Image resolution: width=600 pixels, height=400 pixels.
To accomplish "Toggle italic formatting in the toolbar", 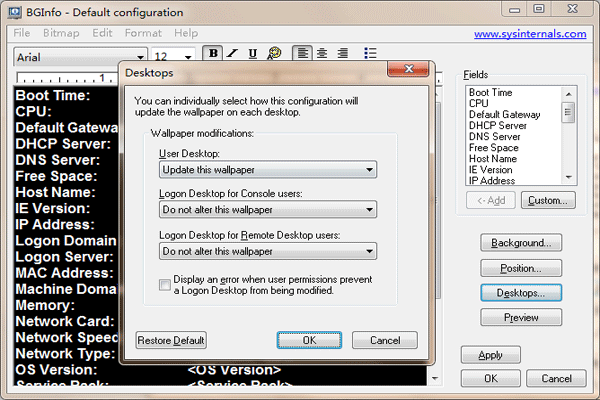I will (232, 54).
